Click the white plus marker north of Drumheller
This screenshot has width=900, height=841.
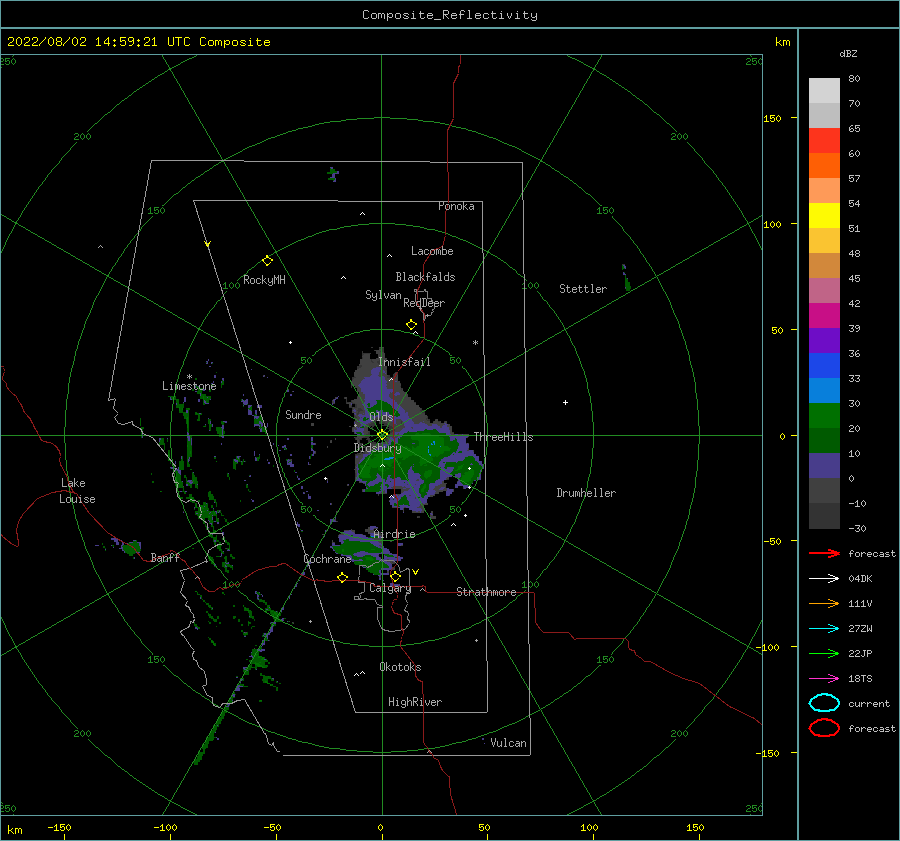click(565, 402)
